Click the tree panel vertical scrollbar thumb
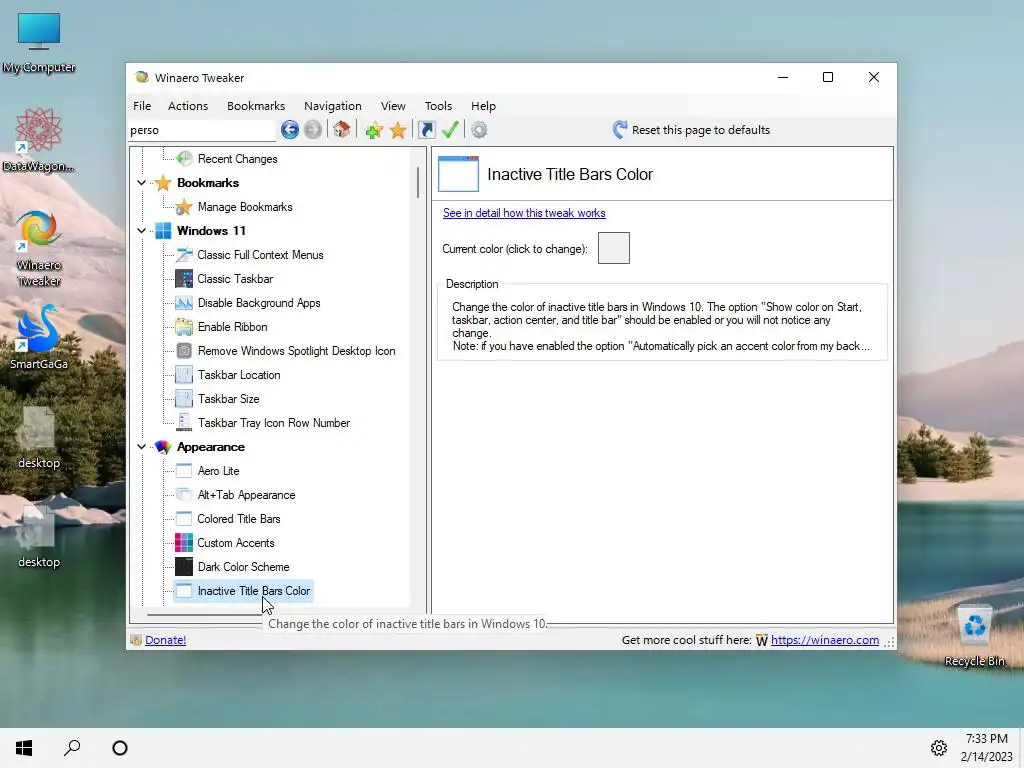 [418, 182]
